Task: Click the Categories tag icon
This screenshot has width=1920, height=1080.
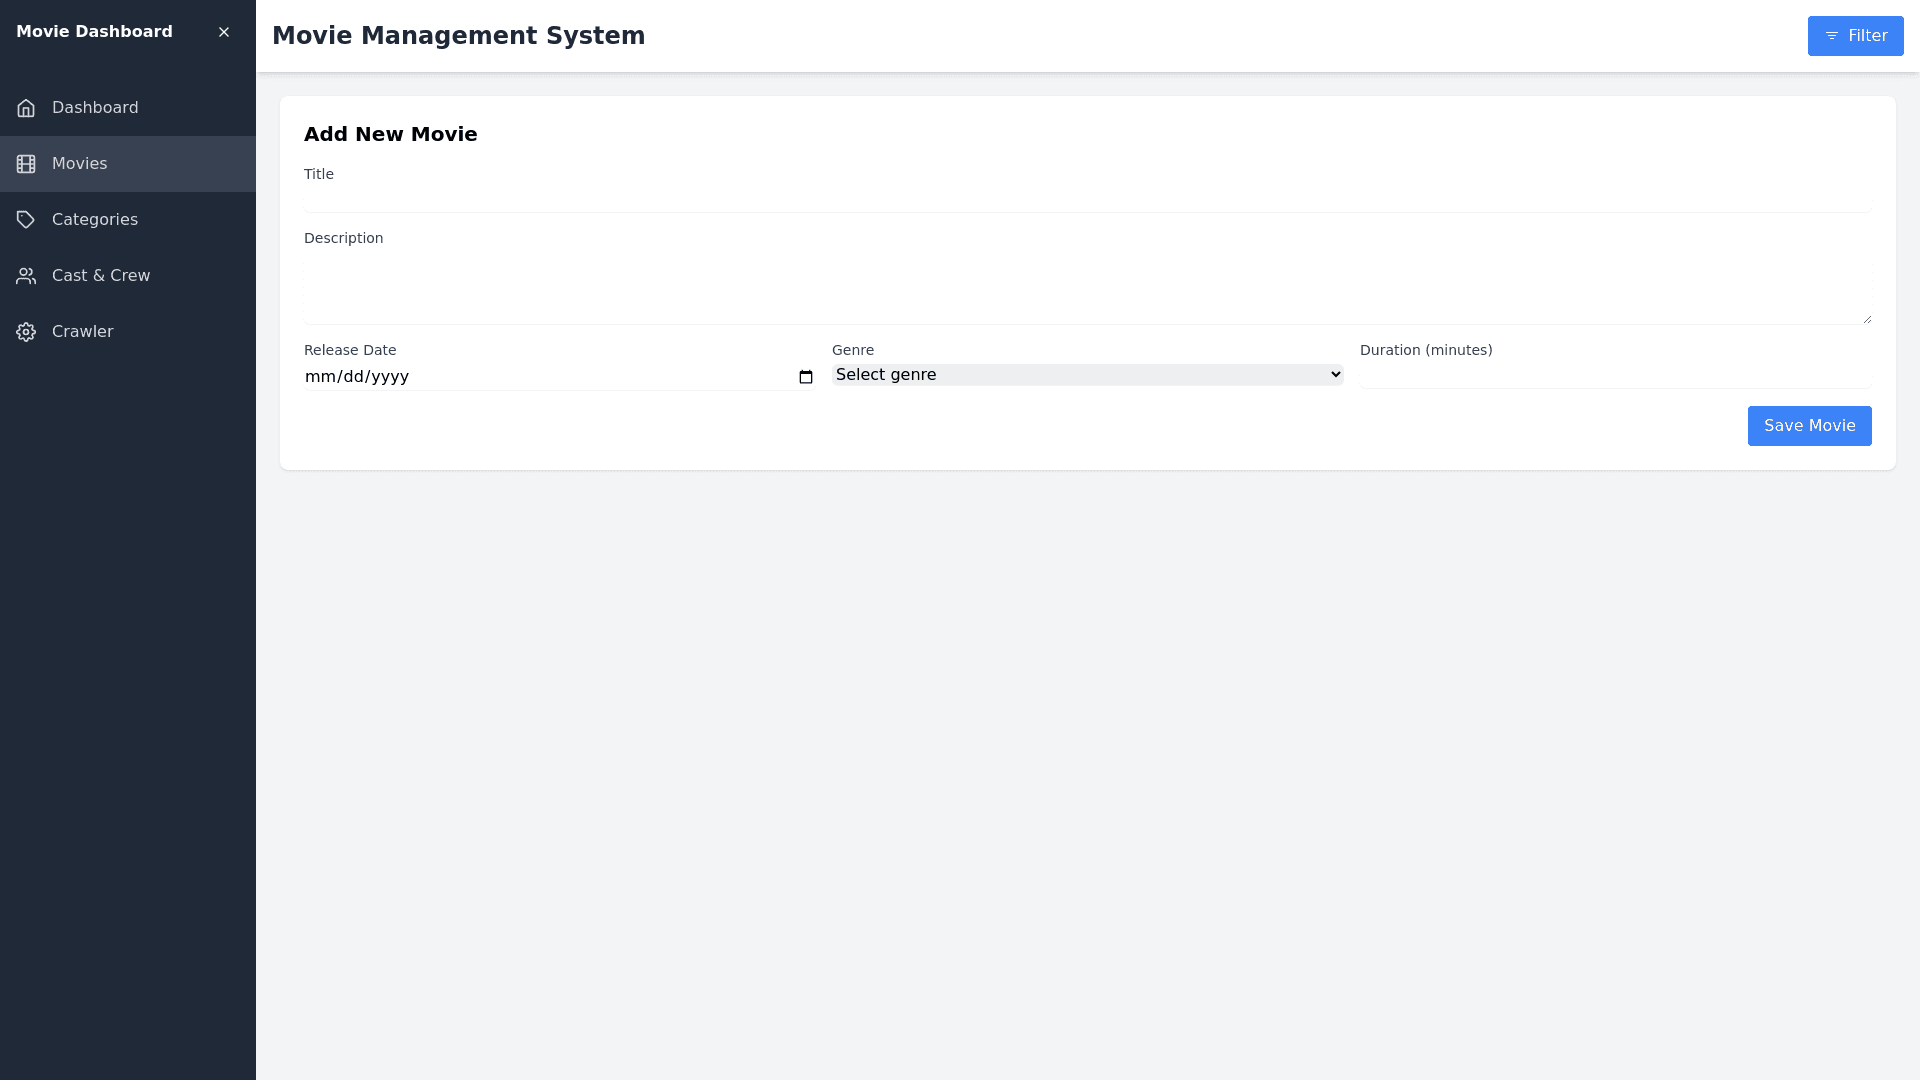Action: [x=26, y=220]
